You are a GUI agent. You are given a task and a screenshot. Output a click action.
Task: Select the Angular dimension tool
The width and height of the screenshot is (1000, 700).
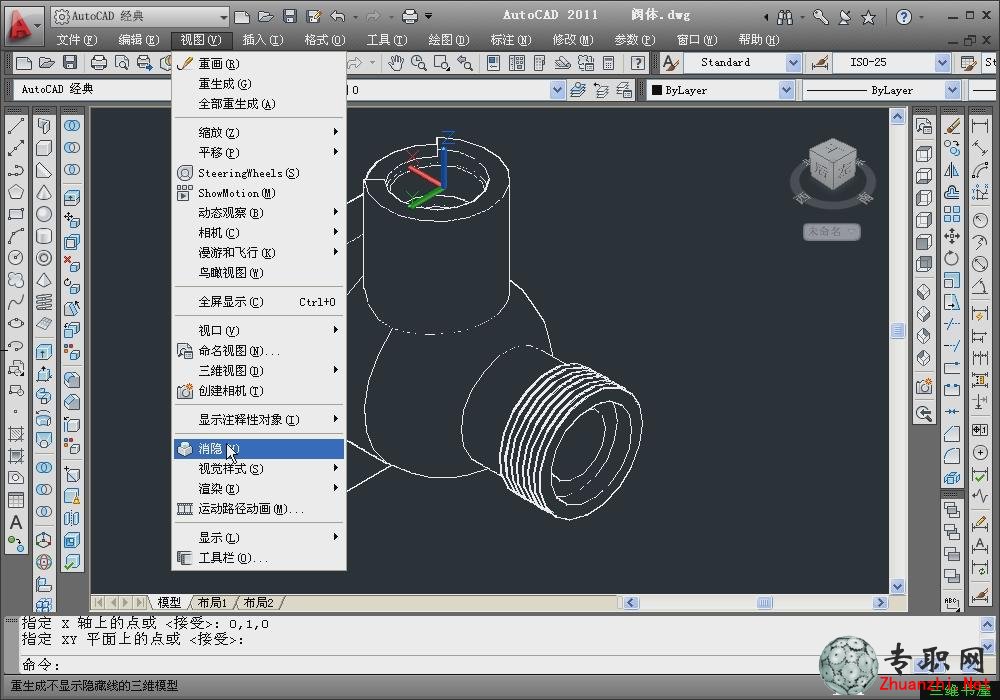980,286
